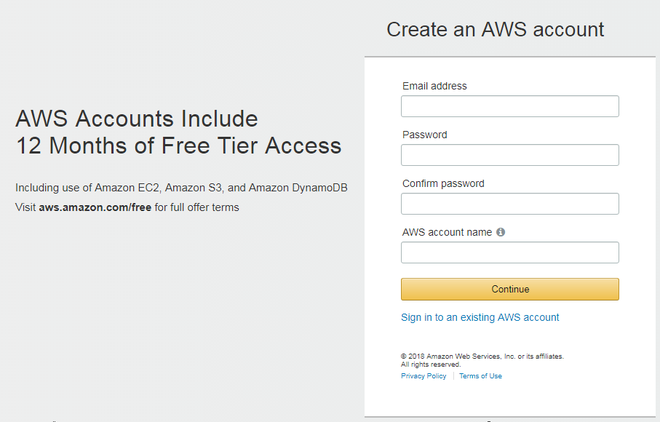Click into the Password input field
This screenshot has width=660, height=422.
(510, 155)
